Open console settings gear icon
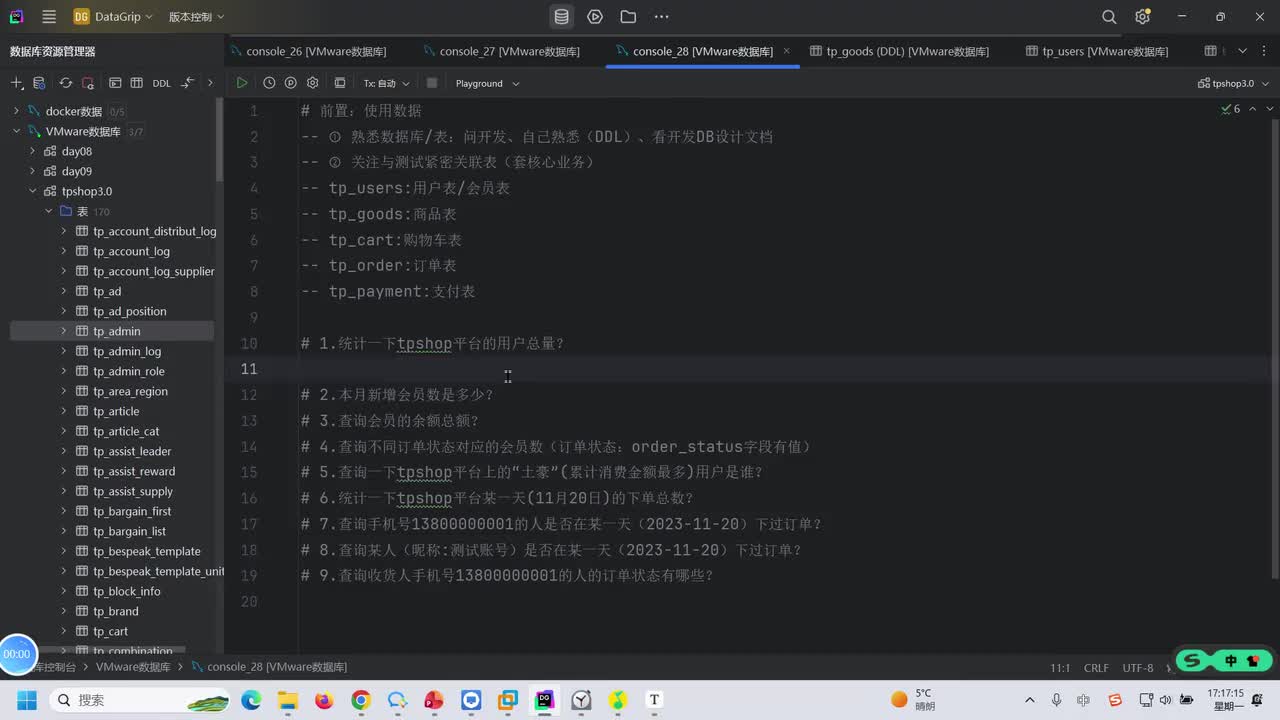The image size is (1280, 720). (313, 83)
